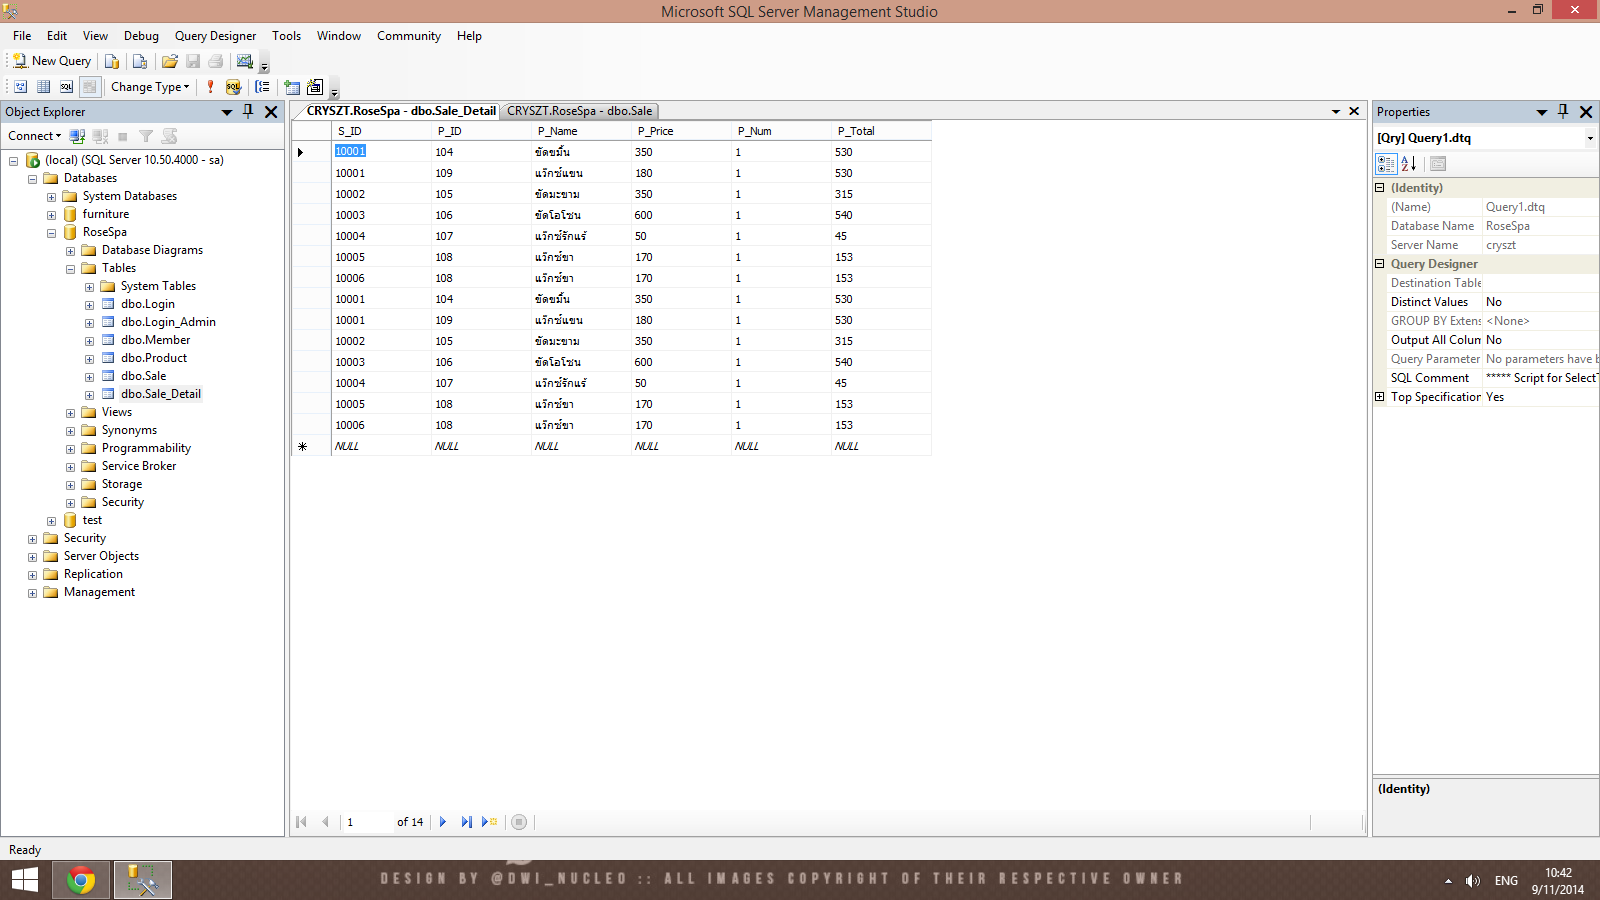The height and width of the screenshot is (900, 1600).
Task: Open the Query Designer menu
Action: point(215,36)
